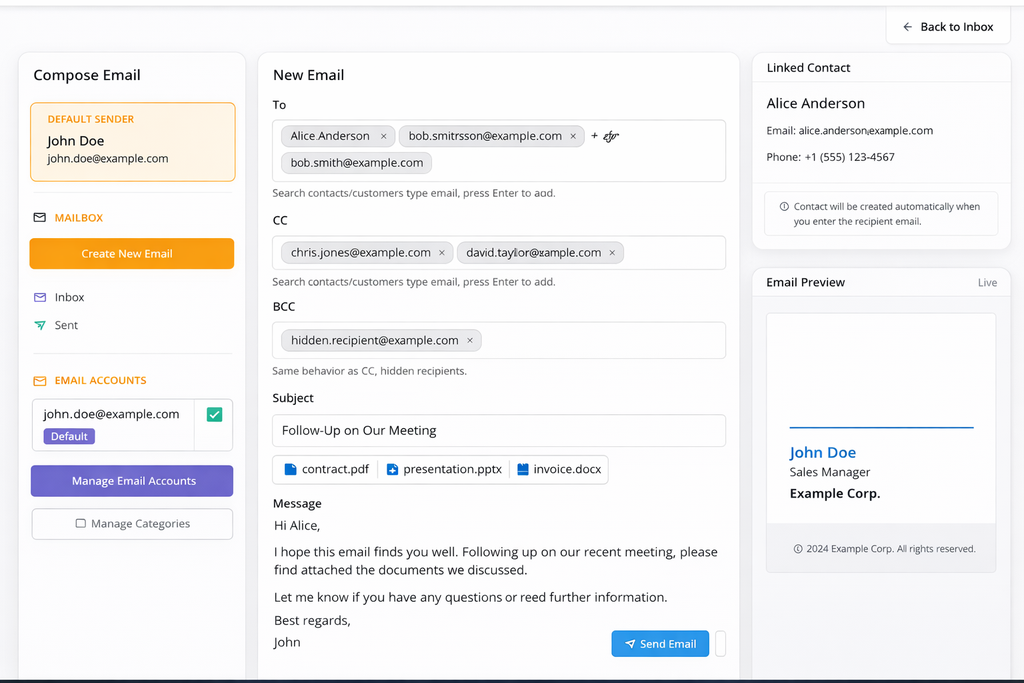
Task: Click the paper plane icon on Send Email
Action: click(x=630, y=643)
